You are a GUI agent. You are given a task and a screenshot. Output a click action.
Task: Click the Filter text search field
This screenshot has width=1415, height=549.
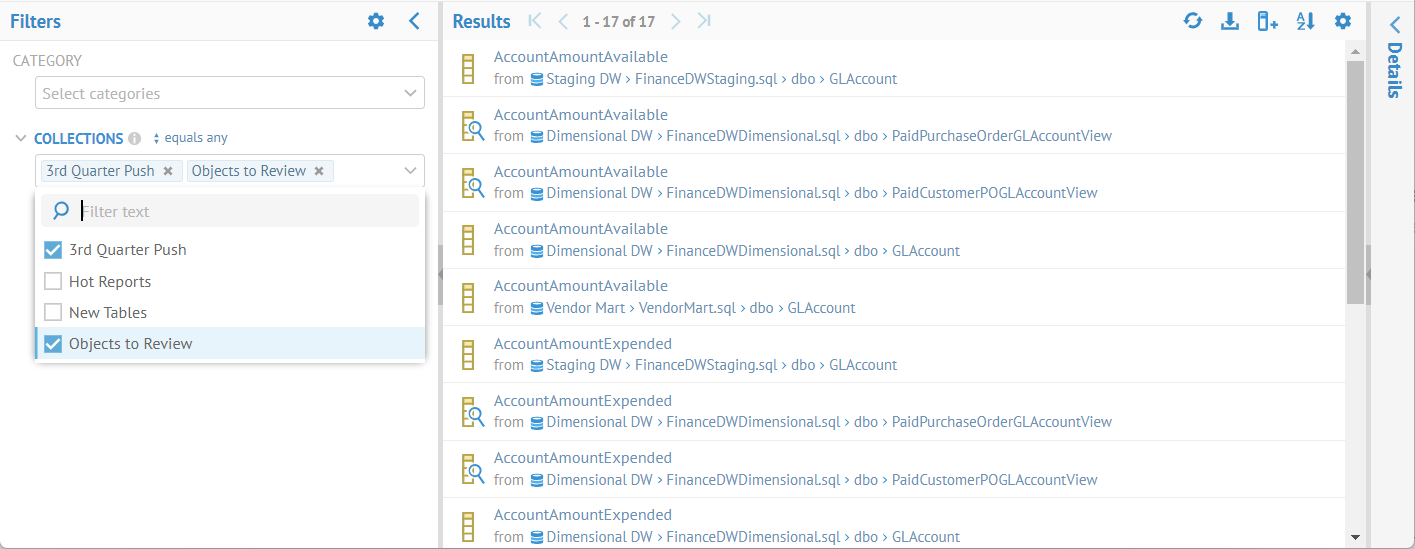pos(245,211)
